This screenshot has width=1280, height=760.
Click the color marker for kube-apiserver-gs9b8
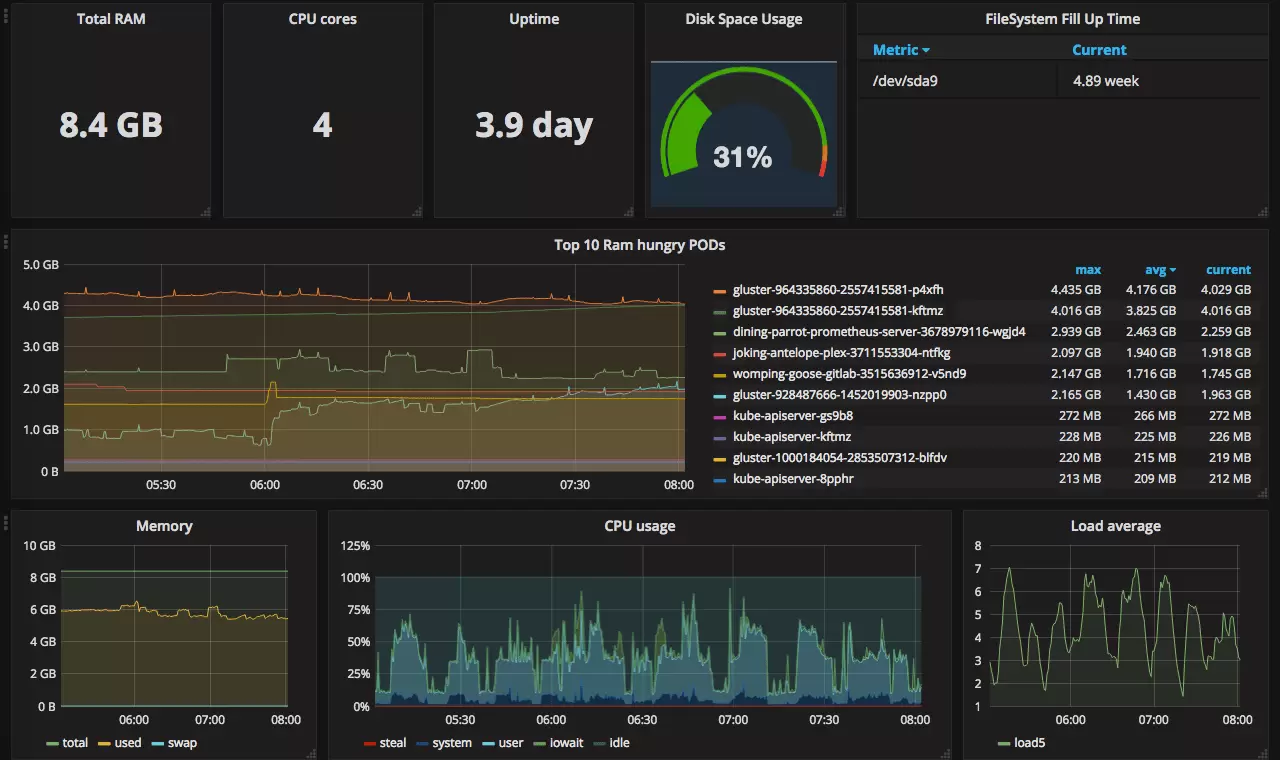point(719,415)
